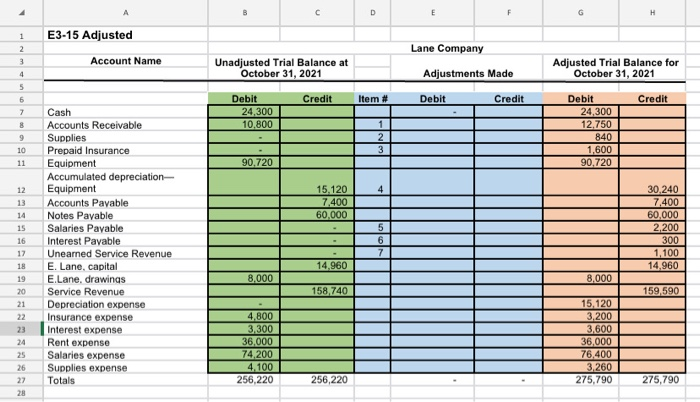Select column G header
Image resolution: width=700 pixels, height=402 pixels.
pyautogui.click(x=581, y=13)
